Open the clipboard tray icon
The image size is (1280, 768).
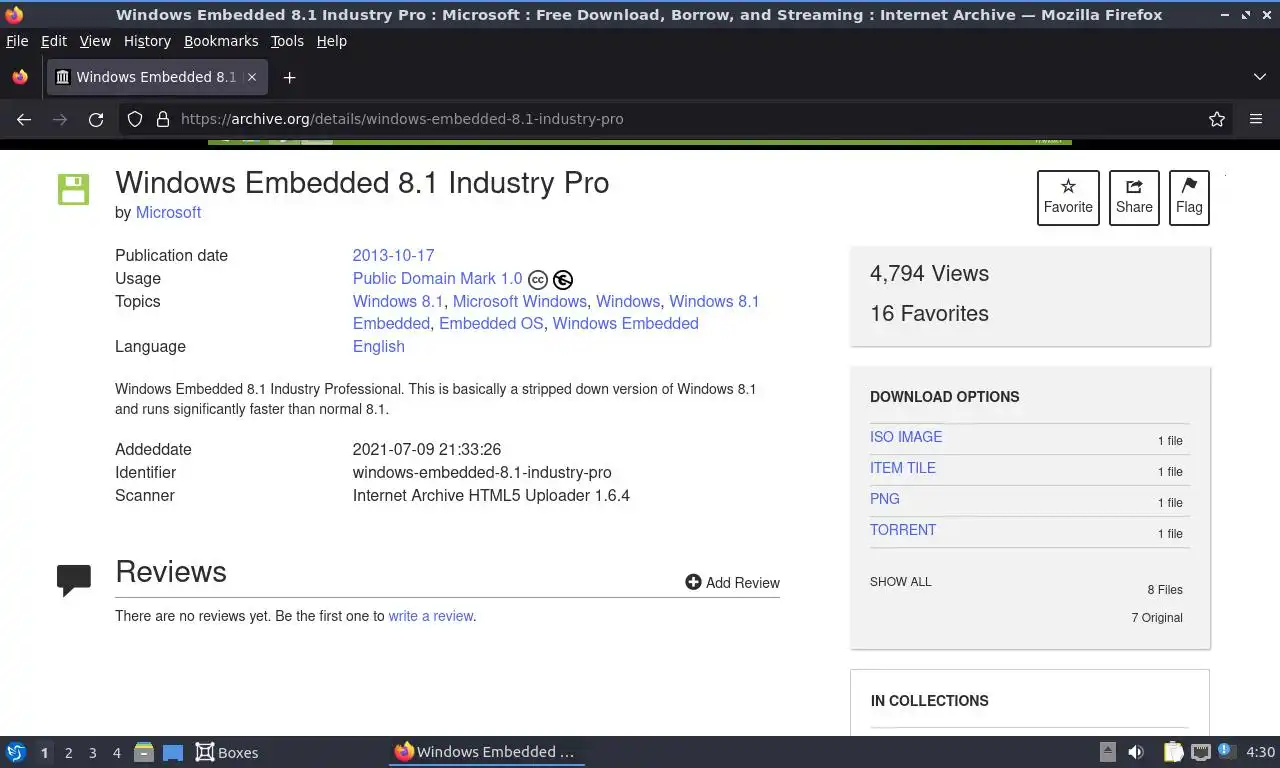1173,752
